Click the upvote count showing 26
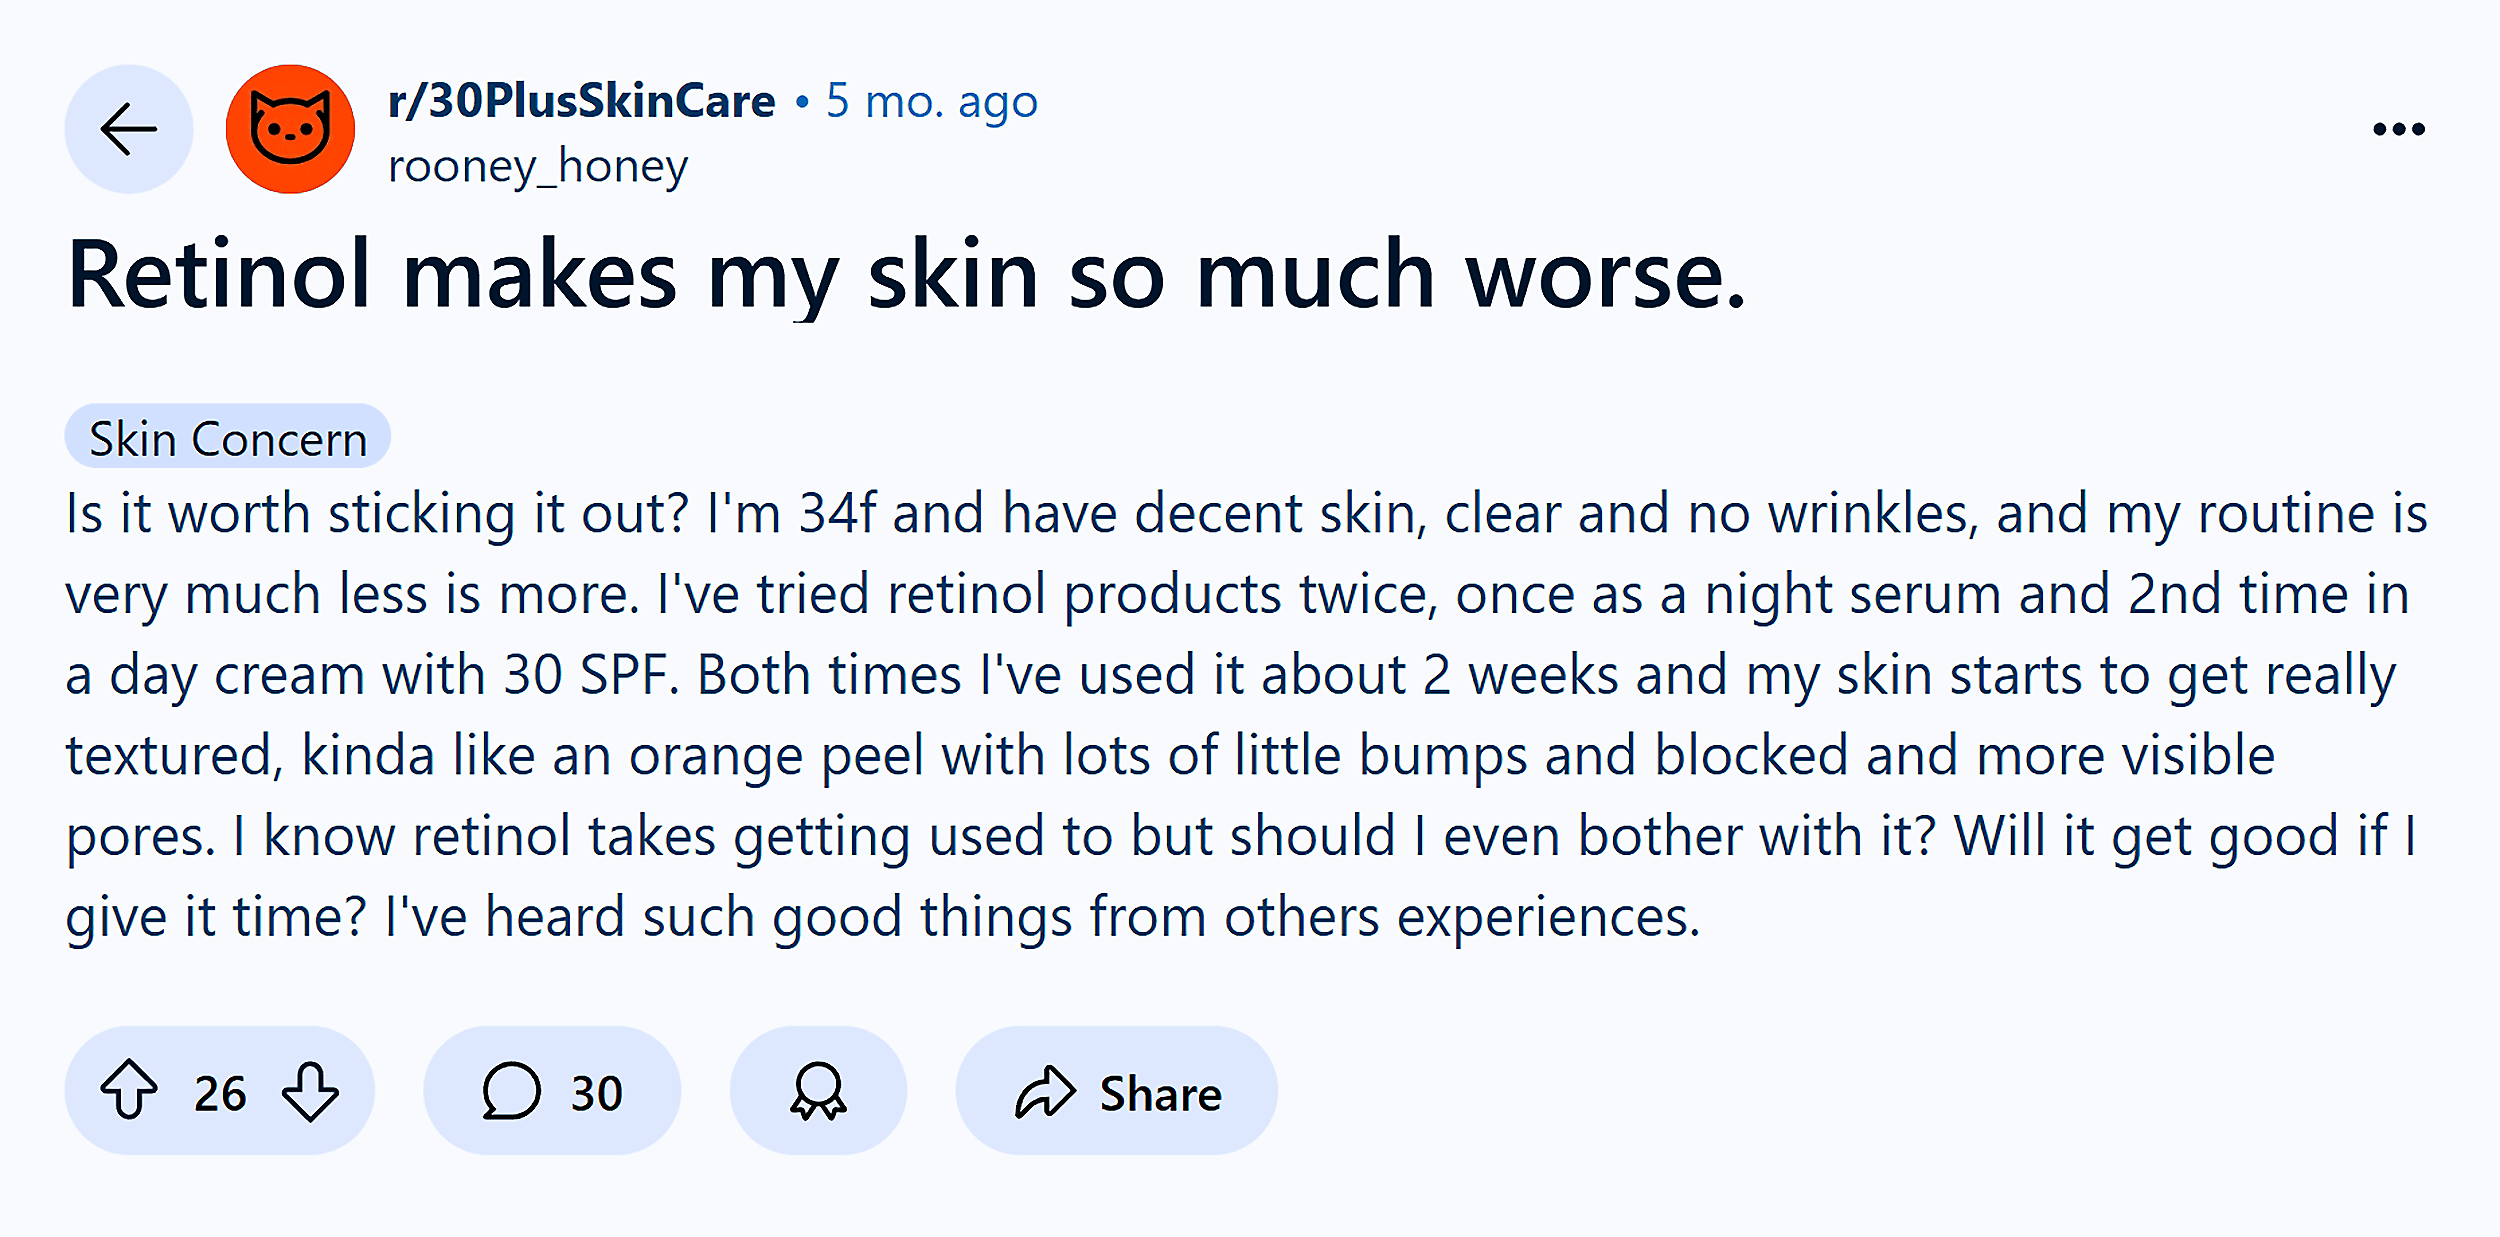The height and width of the screenshot is (1237, 2500). point(220,1090)
